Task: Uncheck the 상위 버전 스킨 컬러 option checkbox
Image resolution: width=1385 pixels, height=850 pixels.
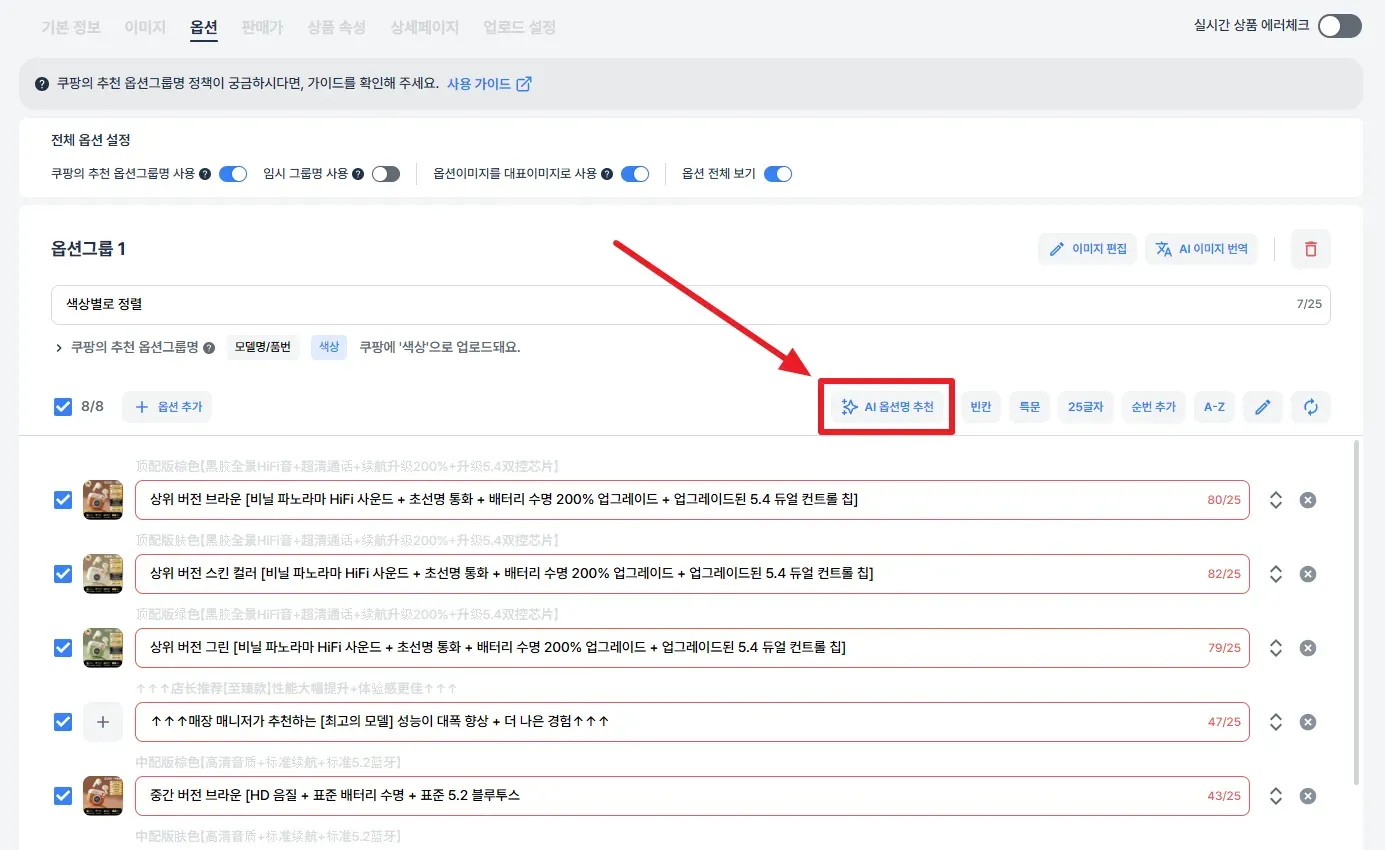Action: click(63, 574)
